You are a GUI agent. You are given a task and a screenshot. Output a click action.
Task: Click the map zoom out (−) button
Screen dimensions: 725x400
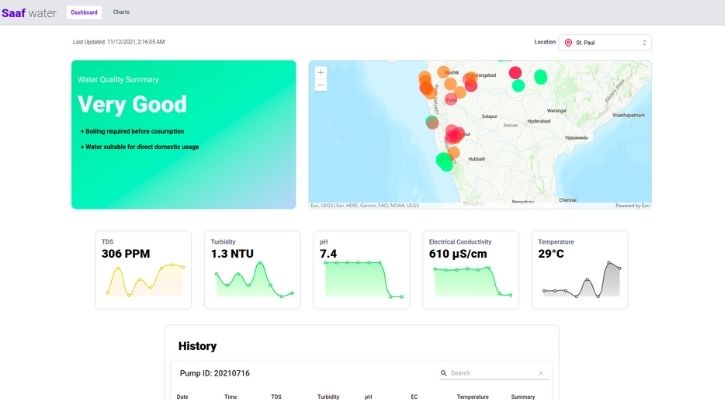pos(320,85)
